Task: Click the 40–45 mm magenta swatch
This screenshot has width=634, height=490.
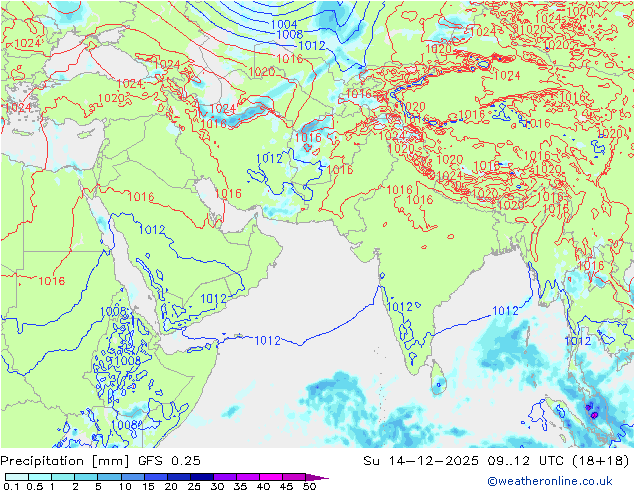Action: point(270,477)
